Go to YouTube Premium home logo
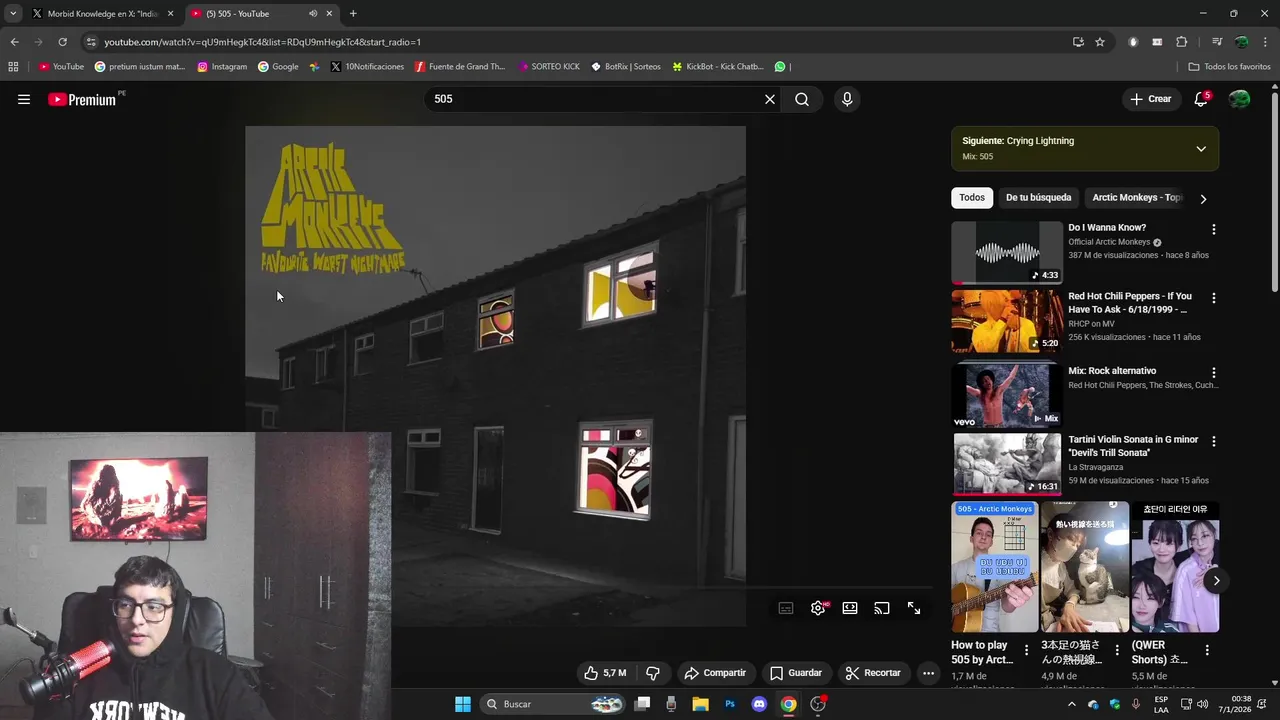Image resolution: width=1280 pixels, height=720 pixels. tap(82, 99)
